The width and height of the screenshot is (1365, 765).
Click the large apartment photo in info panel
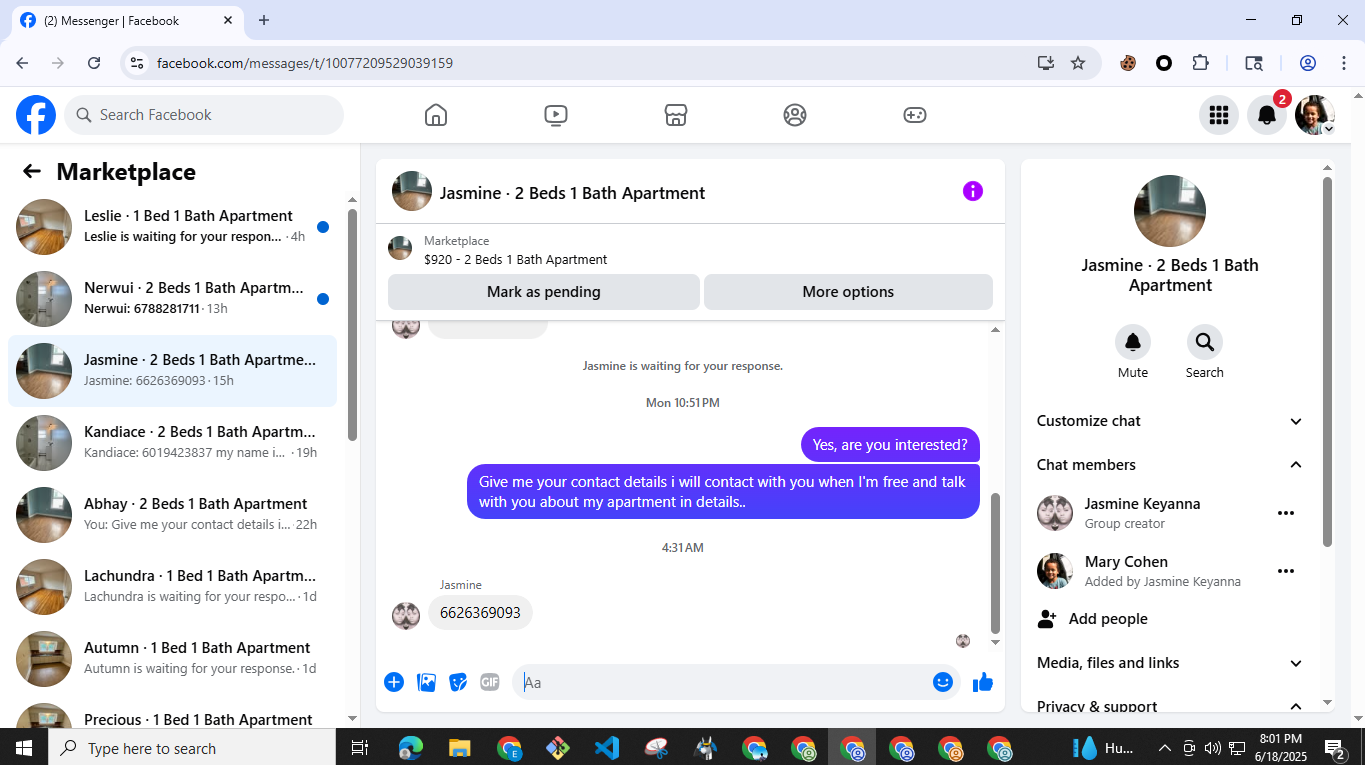tap(1170, 211)
